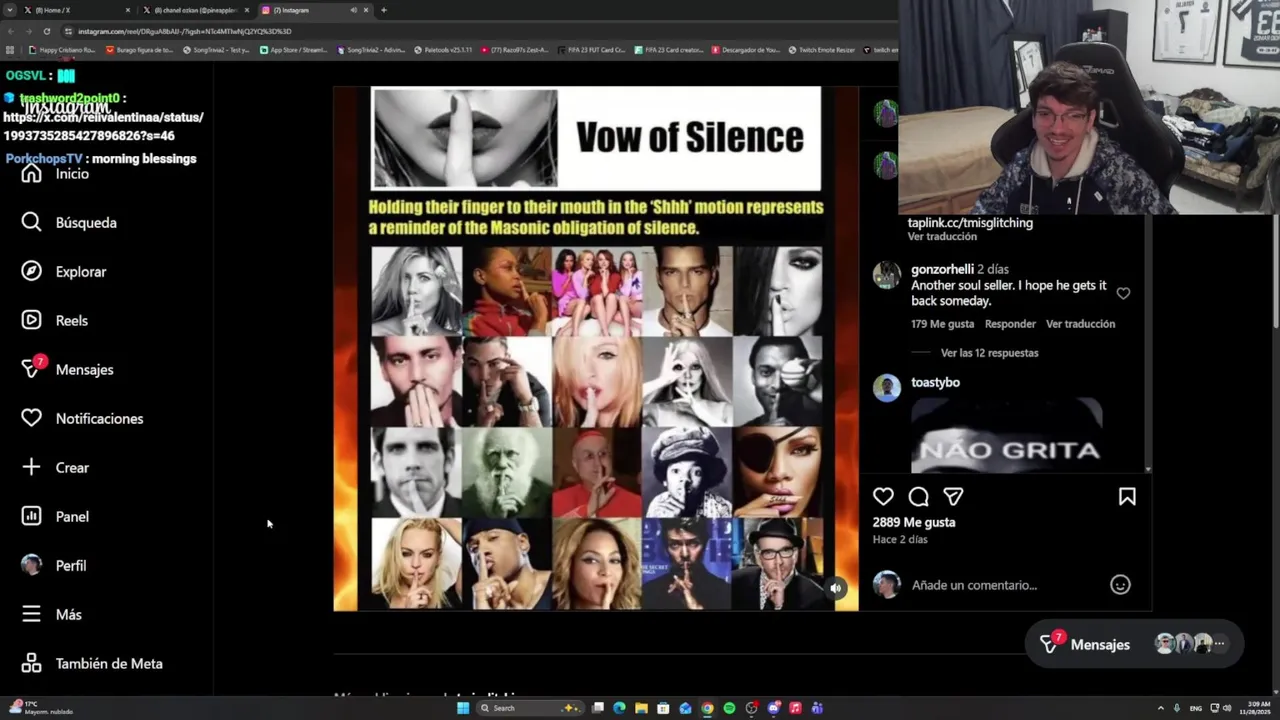Go to Explorar page
This screenshot has height=720, width=1280.
tap(64, 272)
